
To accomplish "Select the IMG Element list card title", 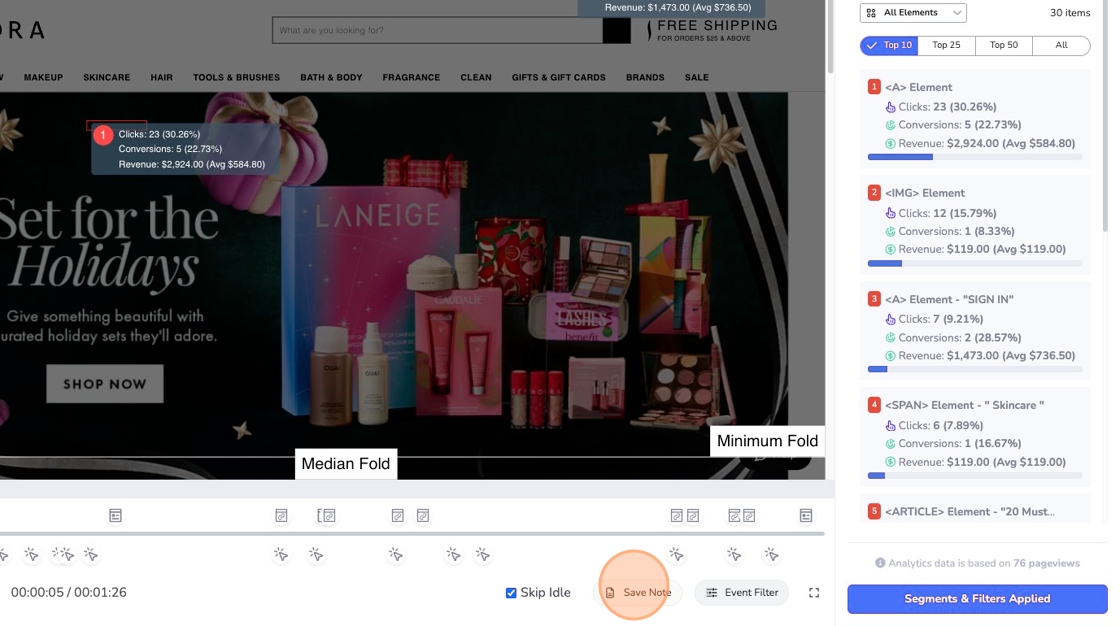I will pyautogui.click(x=924, y=193).
